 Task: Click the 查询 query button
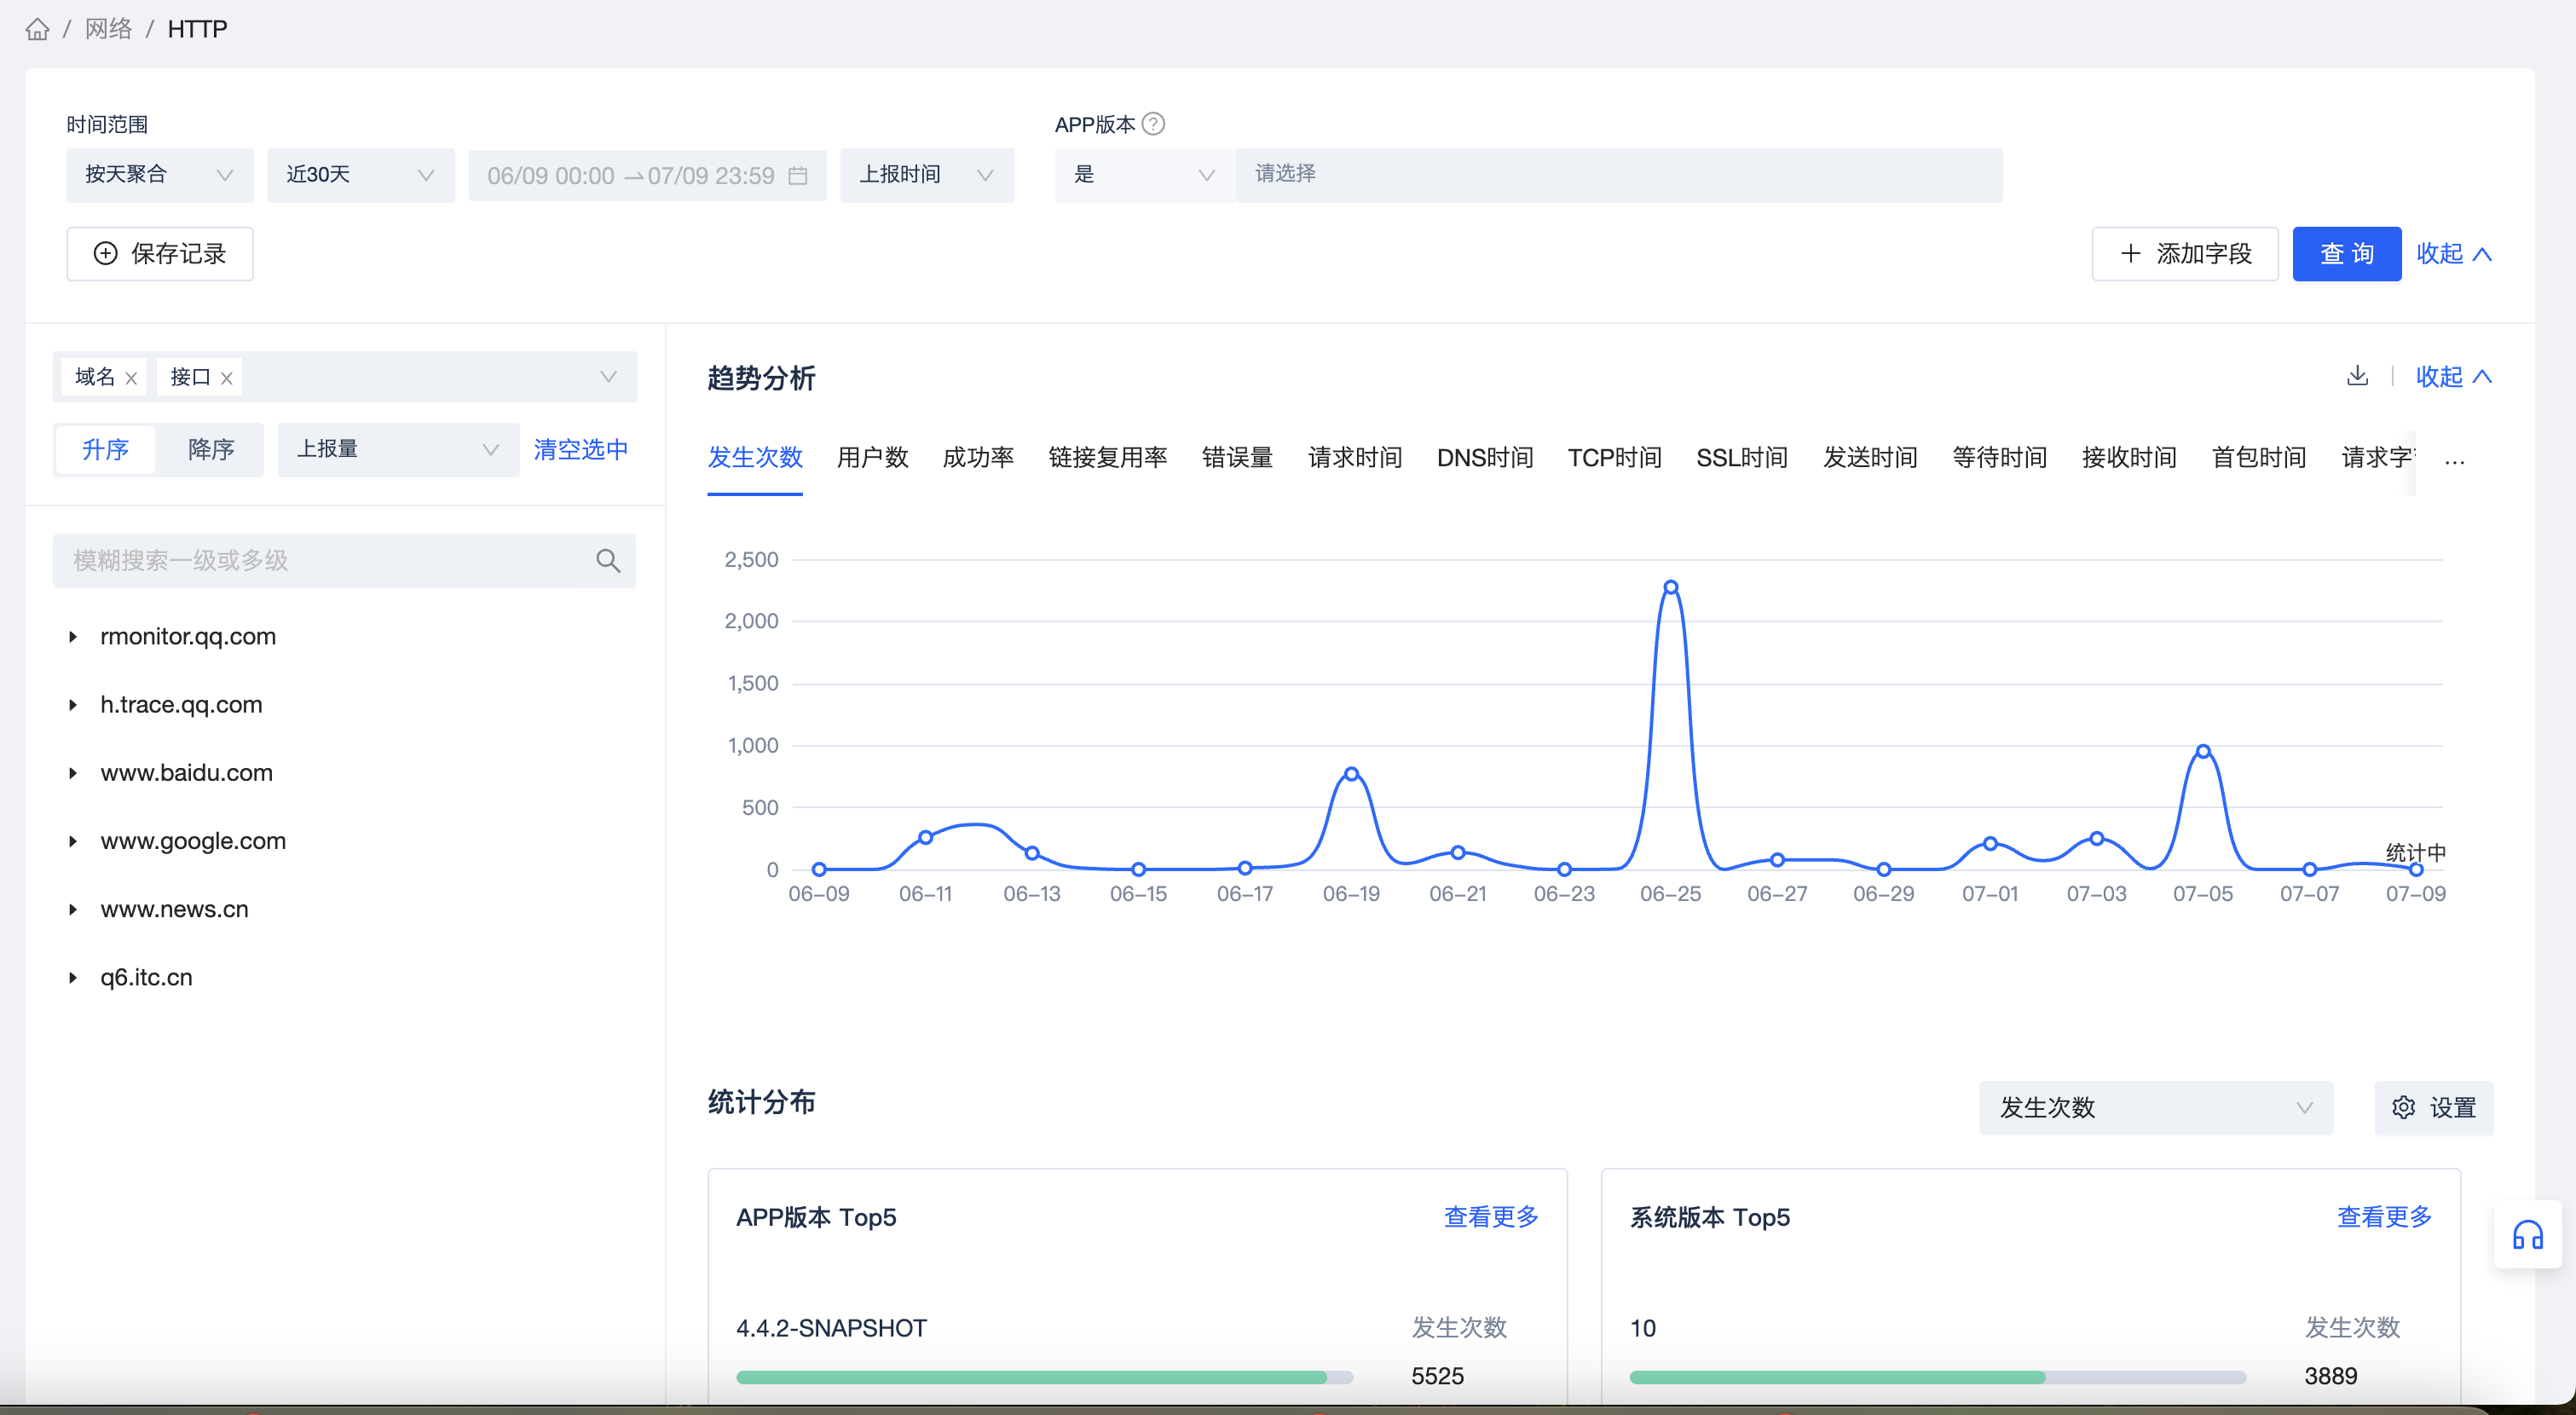(2345, 254)
